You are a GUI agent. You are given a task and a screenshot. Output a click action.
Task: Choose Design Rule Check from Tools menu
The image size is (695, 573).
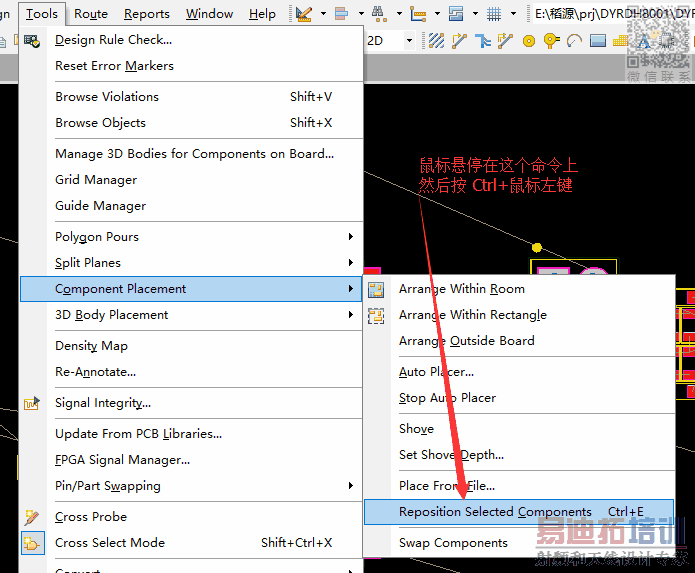coord(191,40)
